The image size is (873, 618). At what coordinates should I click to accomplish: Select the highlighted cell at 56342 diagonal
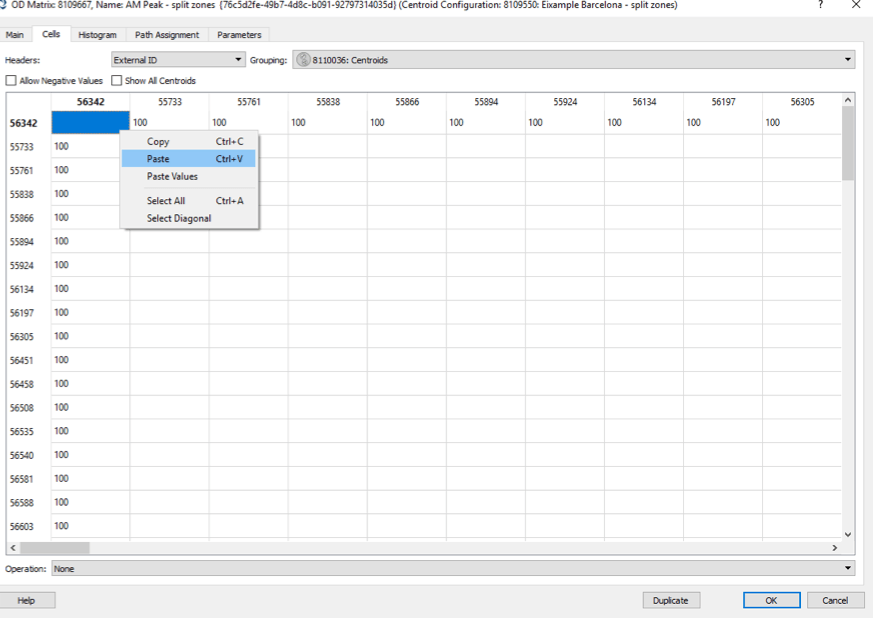(91, 122)
